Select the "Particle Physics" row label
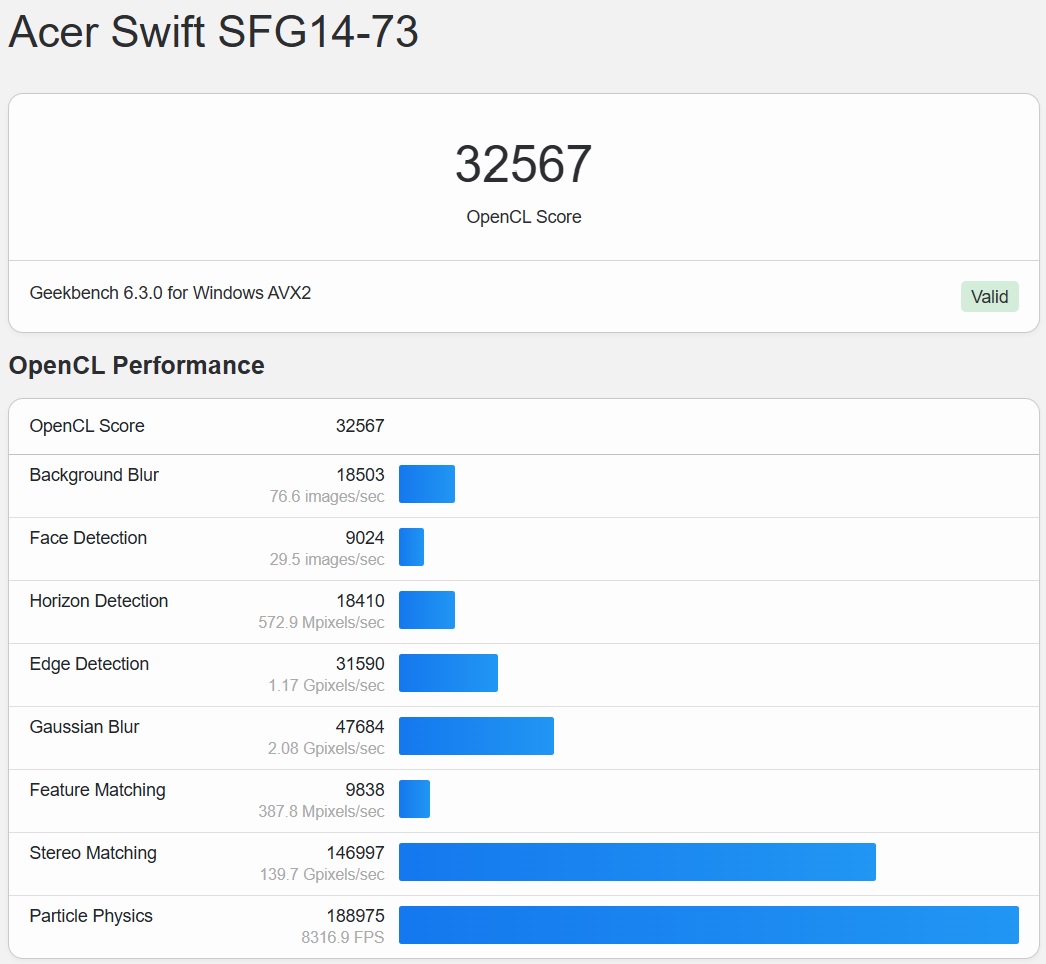The image size is (1046, 964). [x=91, y=916]
